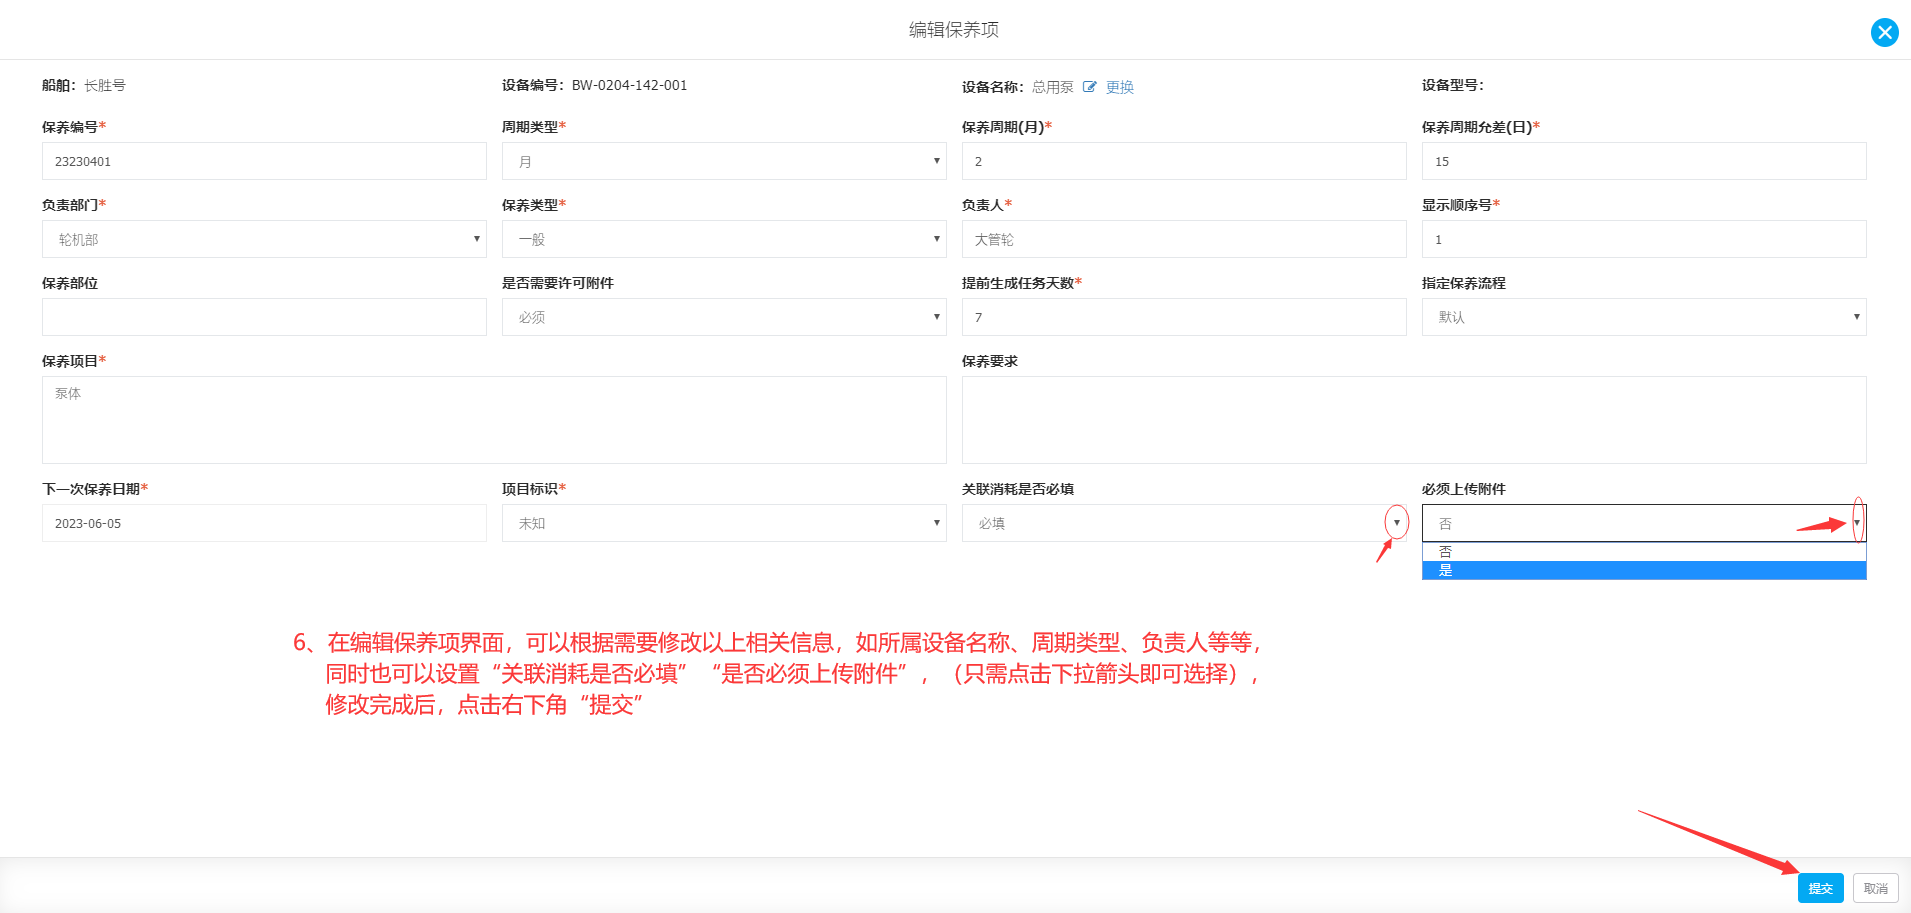Select option 否 in the open list

(x=1644, y=552)
